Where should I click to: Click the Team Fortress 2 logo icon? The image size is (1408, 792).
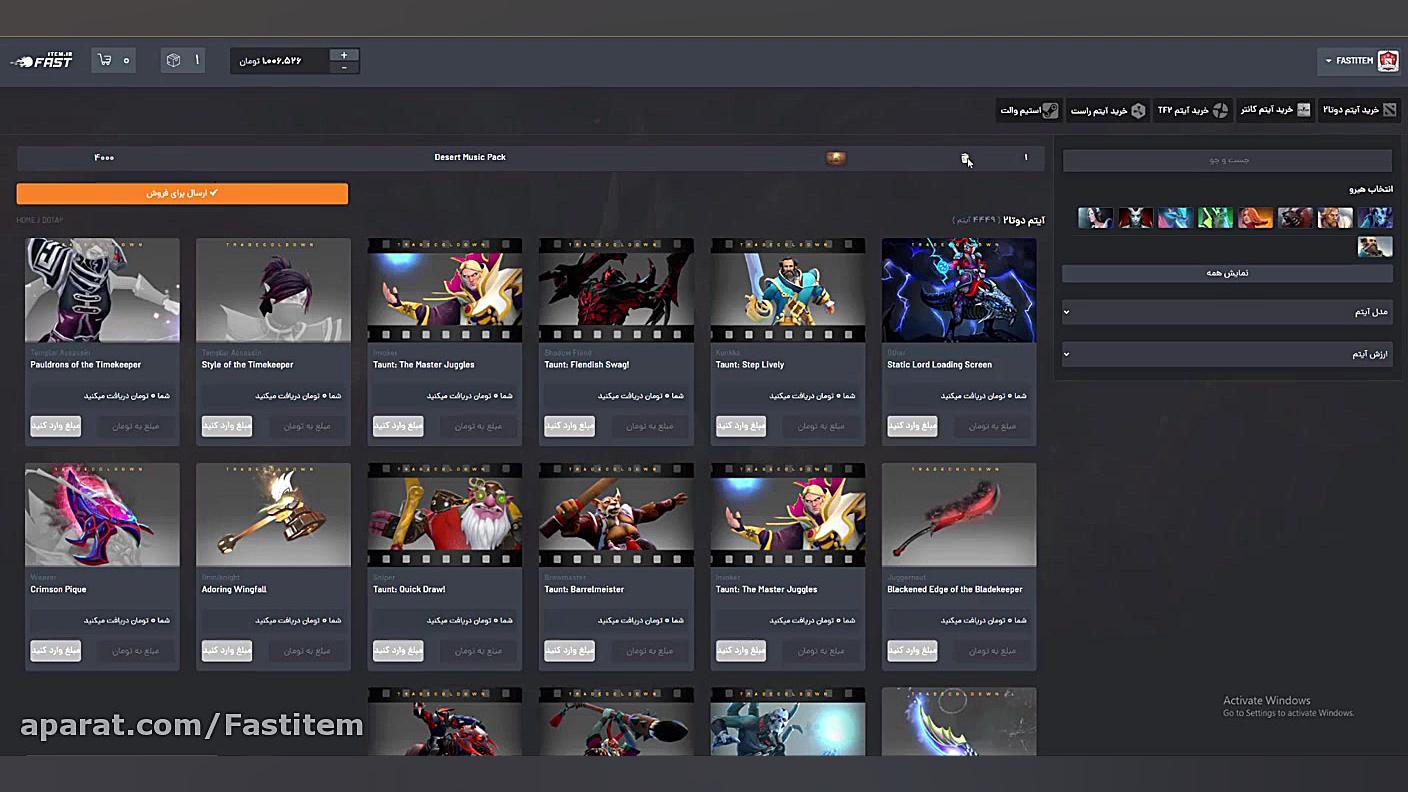(x=1218, y=110)
